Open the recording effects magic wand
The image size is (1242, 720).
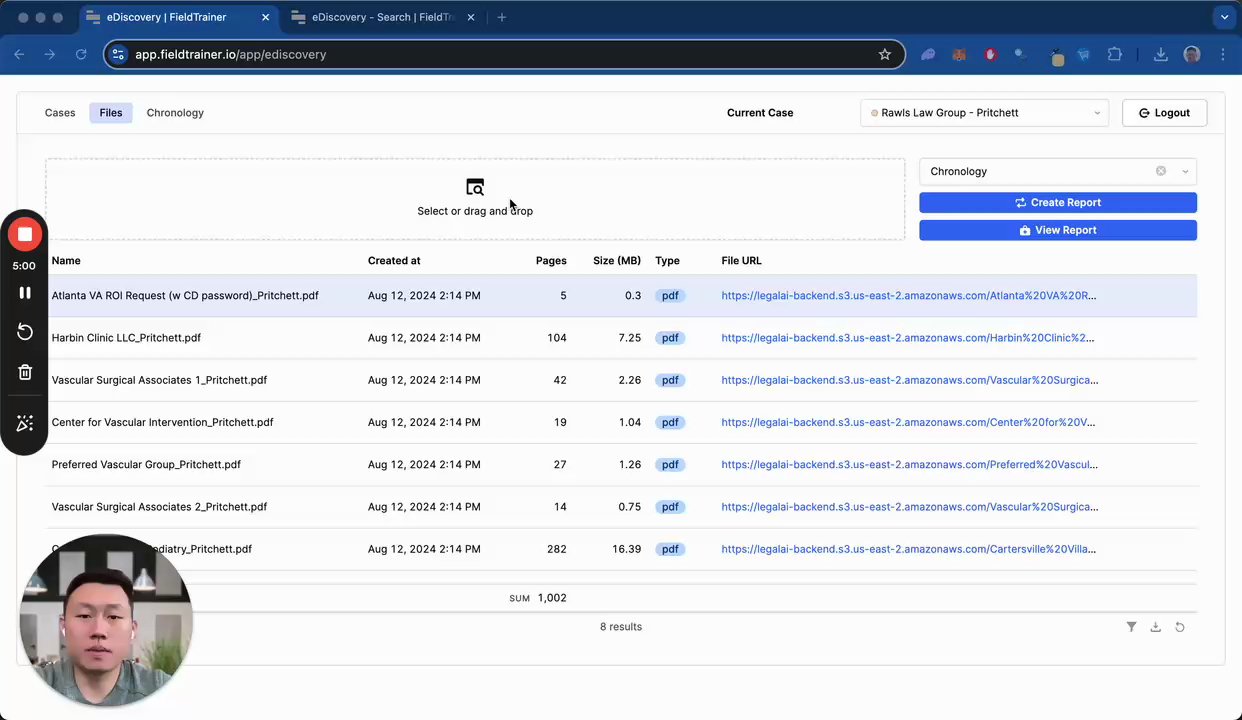[25, 424]
